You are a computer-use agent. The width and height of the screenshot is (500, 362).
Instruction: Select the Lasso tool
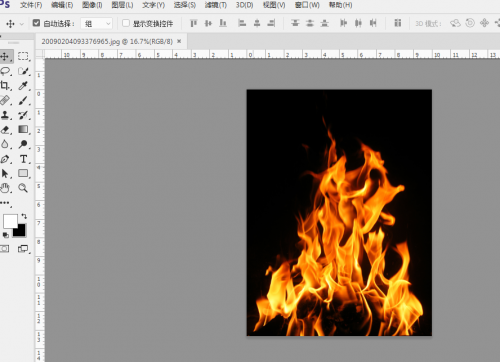tap(5, 71)
